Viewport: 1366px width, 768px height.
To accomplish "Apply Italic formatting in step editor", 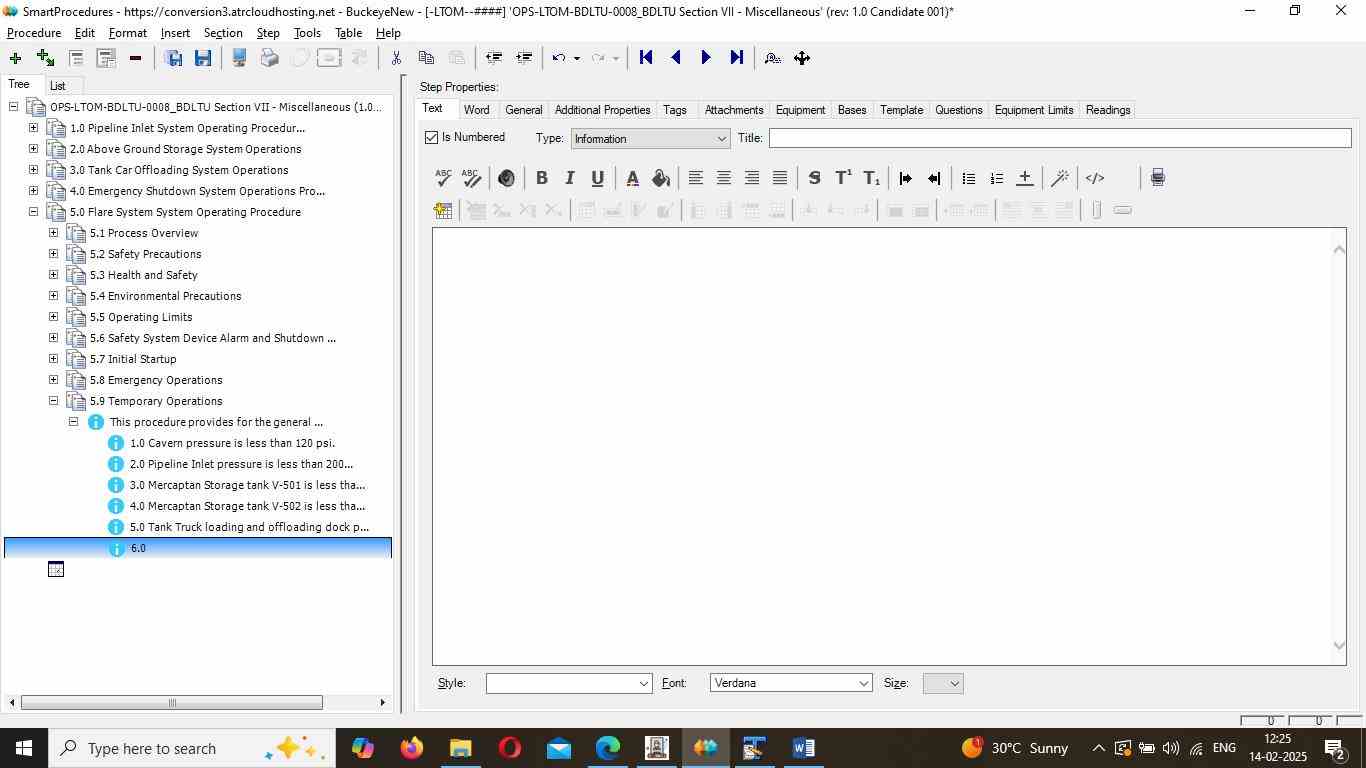I will (x=569, y=178).
